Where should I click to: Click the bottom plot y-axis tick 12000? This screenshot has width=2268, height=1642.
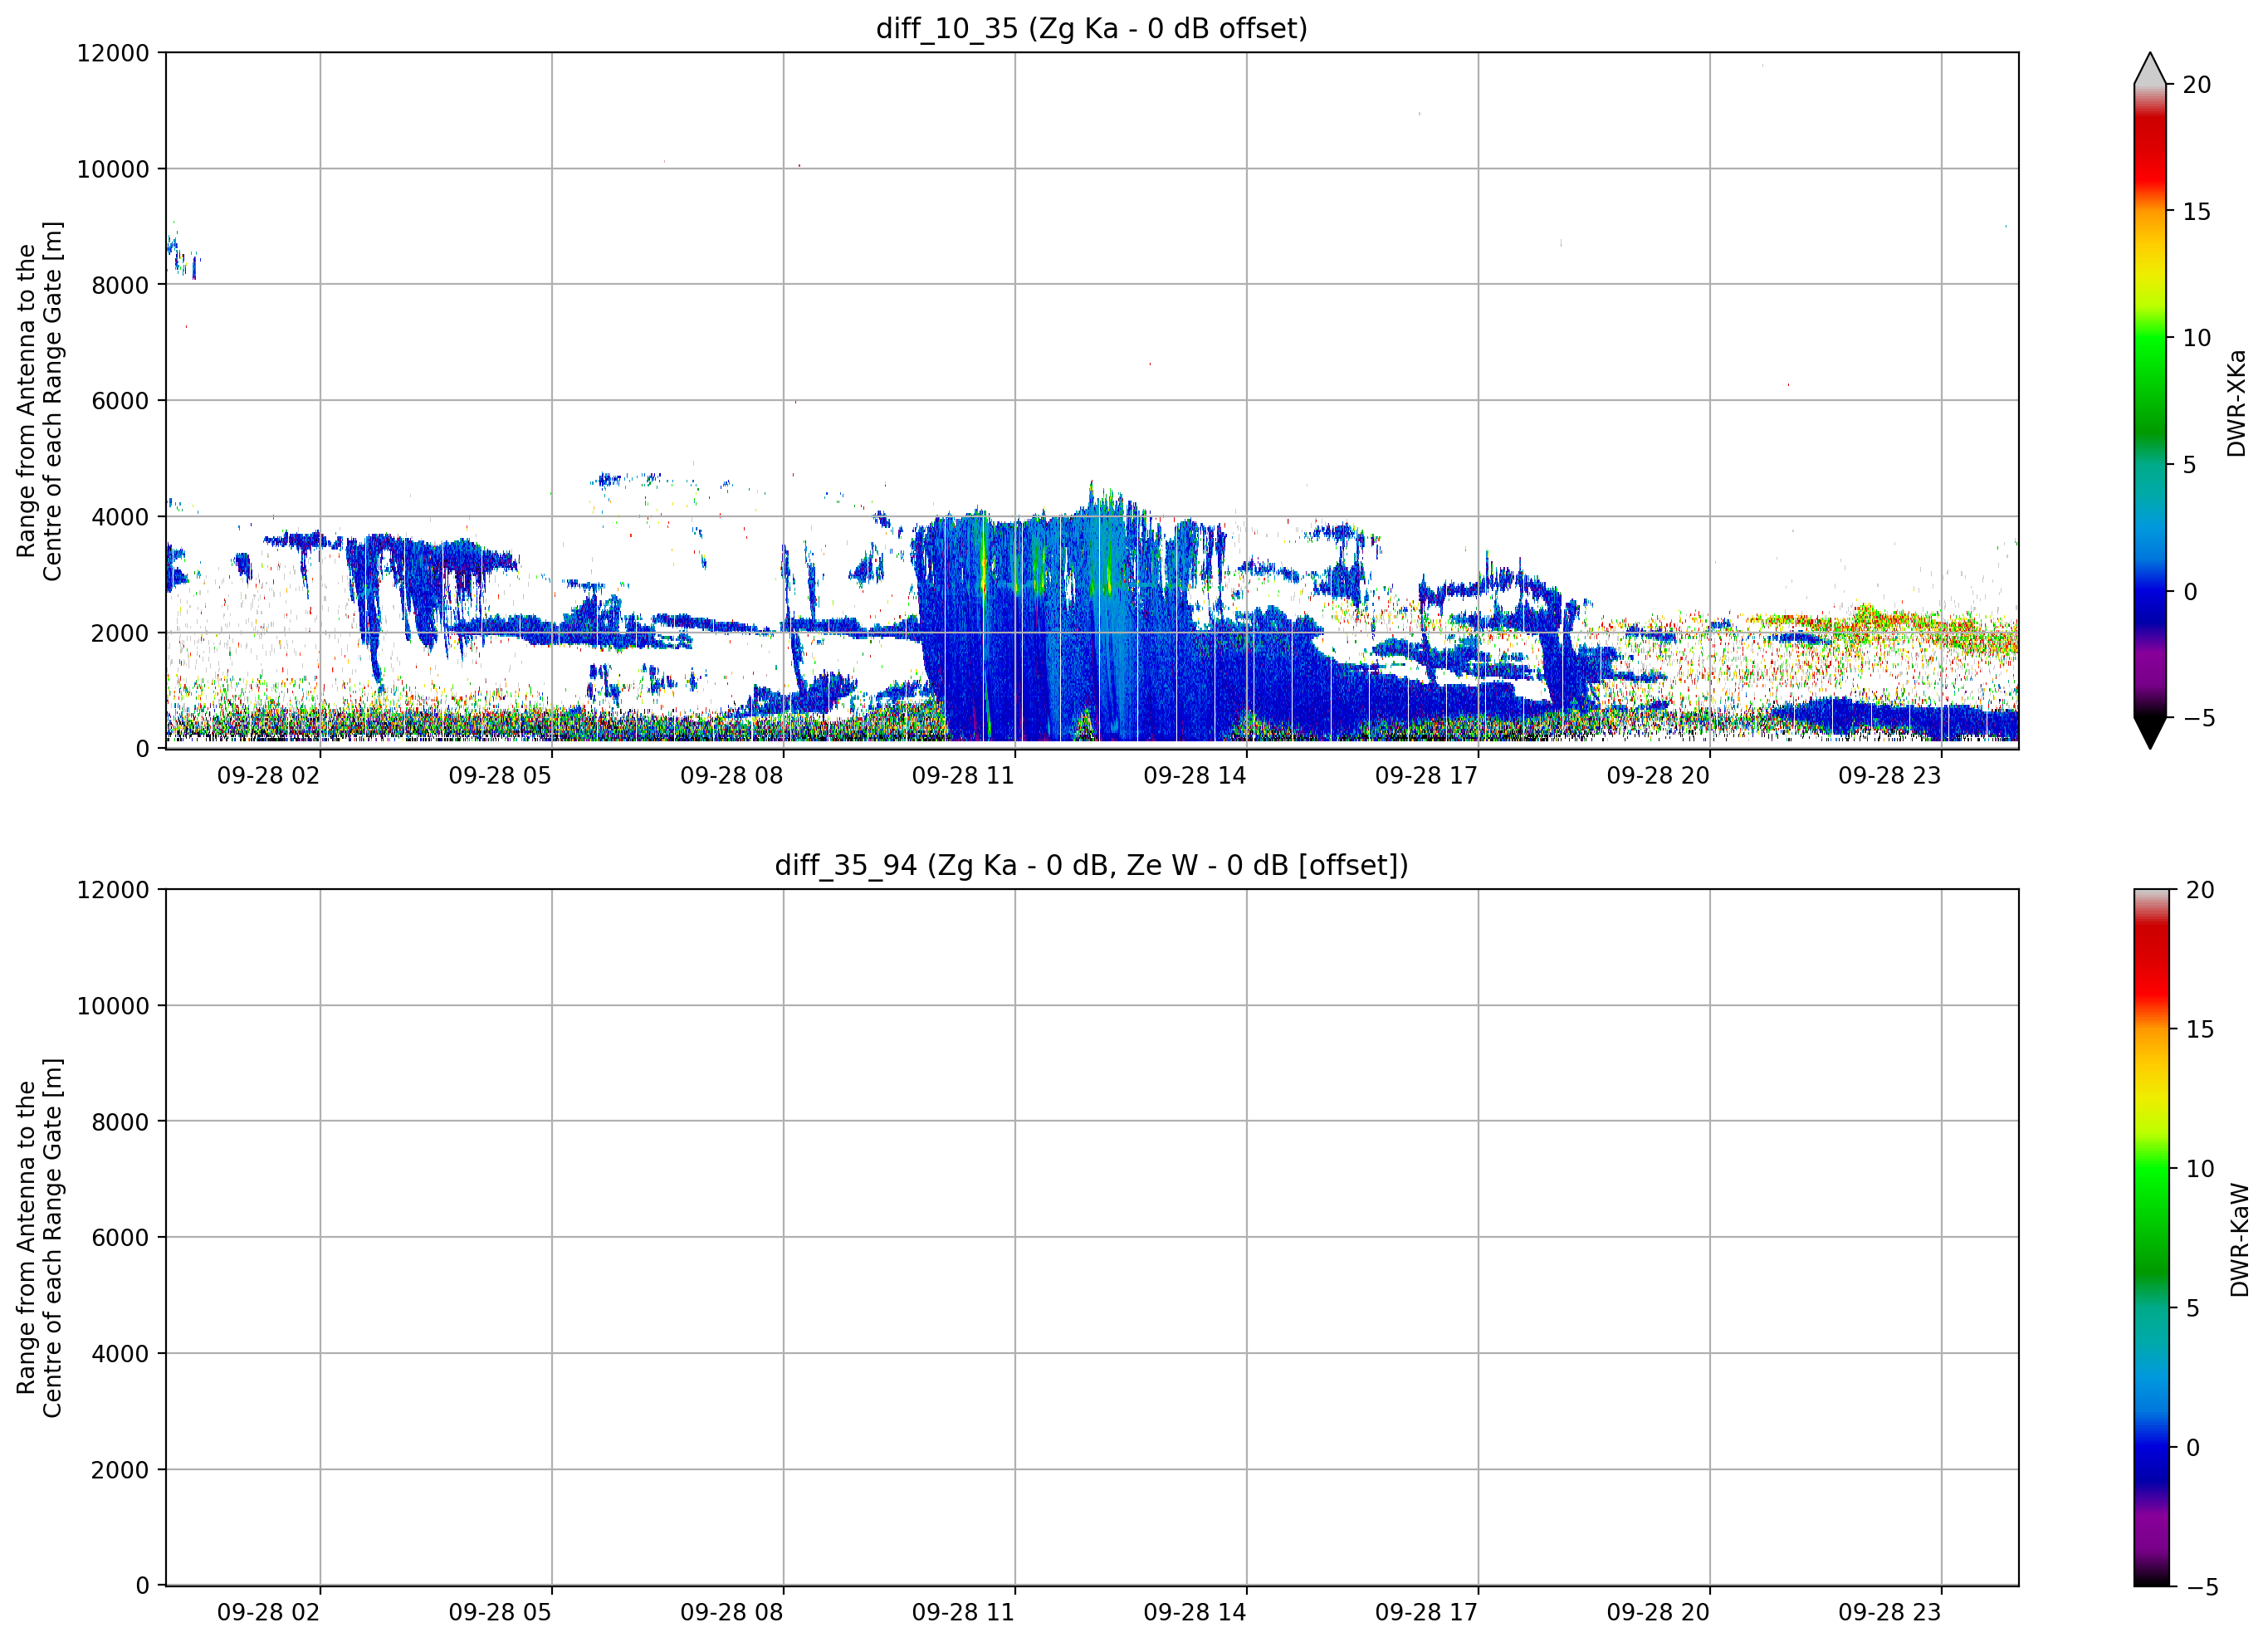click(113, 890)
